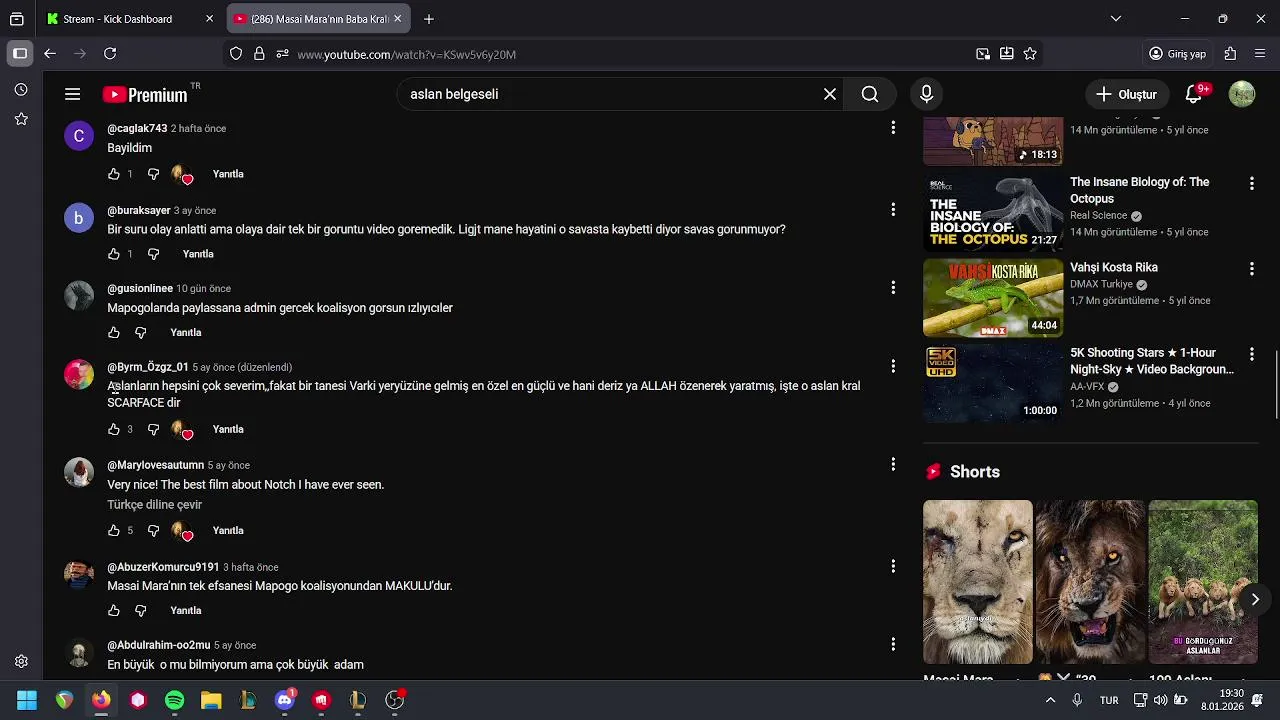Open browser history sidebar icon
This screenshot has width=1280, height=720.
[x=21, y=90]
